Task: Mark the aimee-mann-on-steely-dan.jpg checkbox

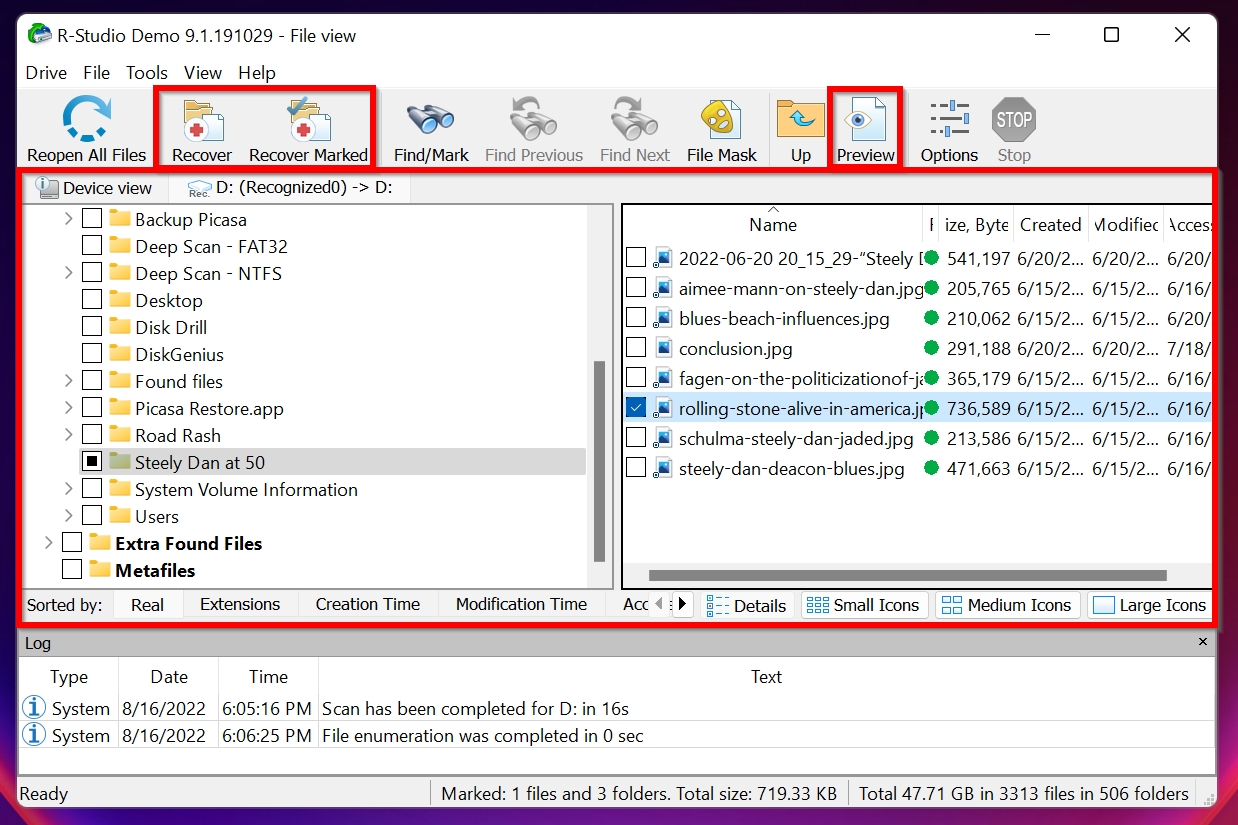Action: click(636, 288)
